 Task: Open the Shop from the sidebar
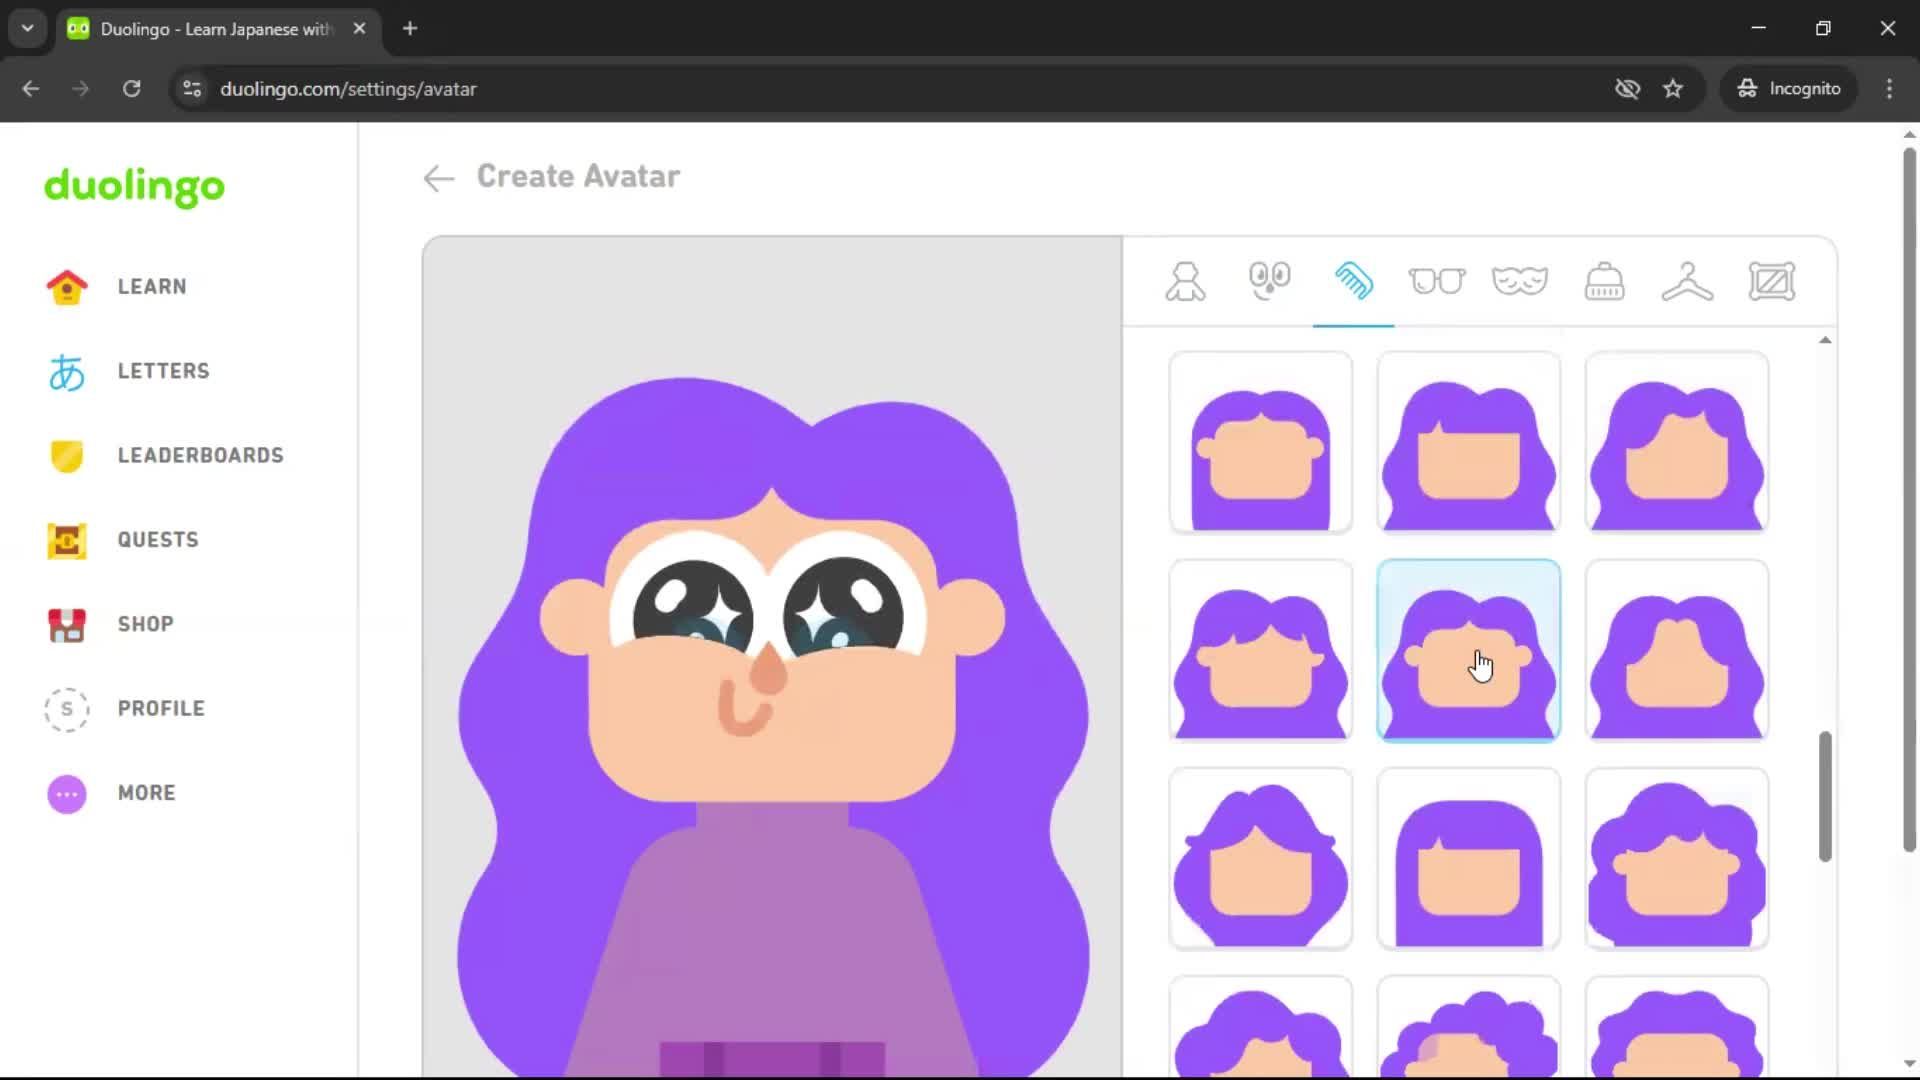tap(145, 624)
